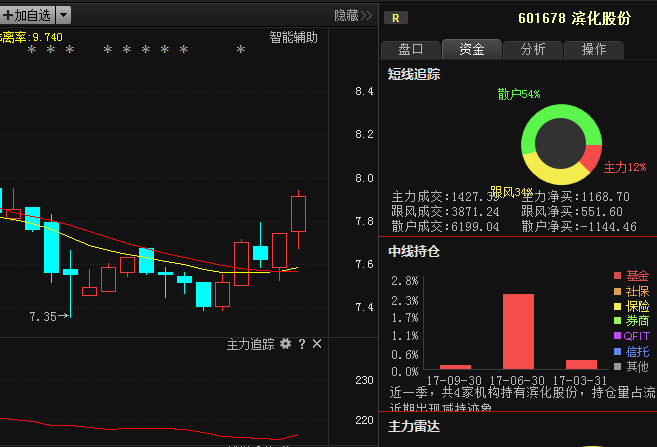This screenshot has height=447, width=657.
Task: Click the 加自选 add-to-watchlist button
Action: coord(27,16)
